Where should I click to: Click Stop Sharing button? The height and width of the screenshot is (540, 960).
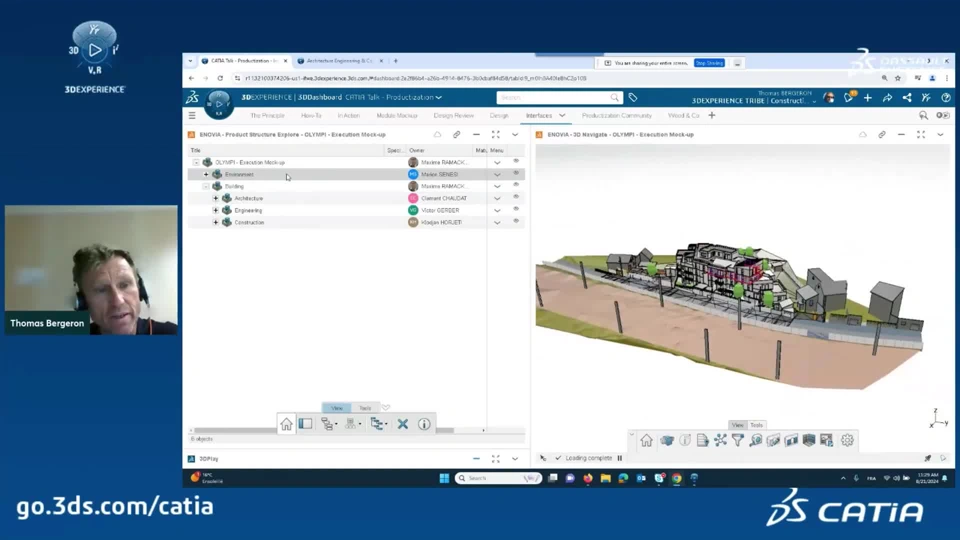pos(709,63)
